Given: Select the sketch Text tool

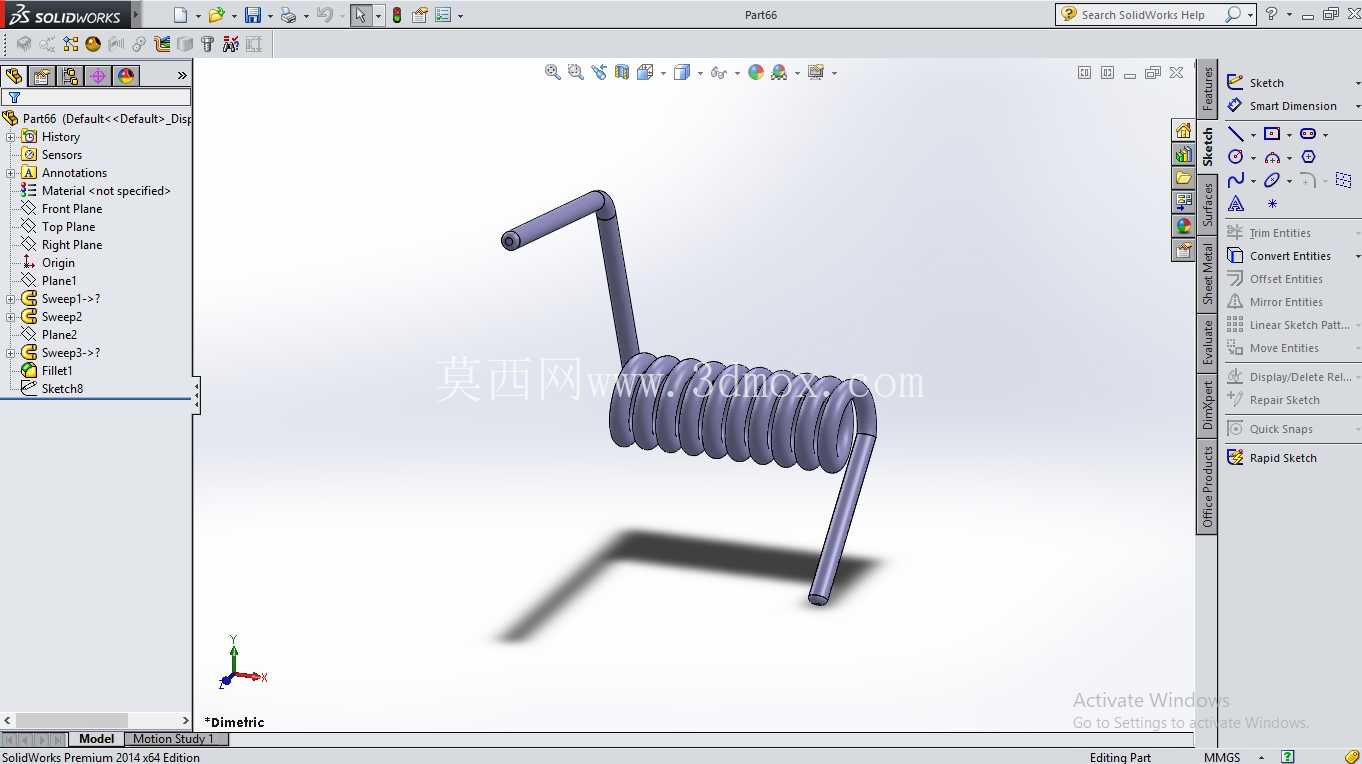Looking at the screenshot, I should pyautogui.click(x=1236, y=203).
